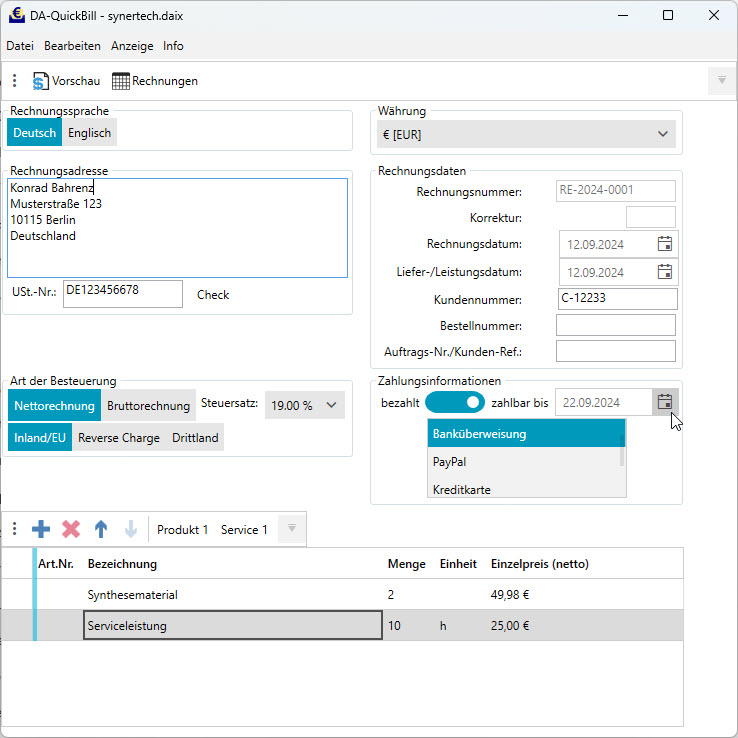The height and width of the screenshot is (738, 738).
Task: Click the Check button for USt.-Nr.
Action: tap(213, 295)
